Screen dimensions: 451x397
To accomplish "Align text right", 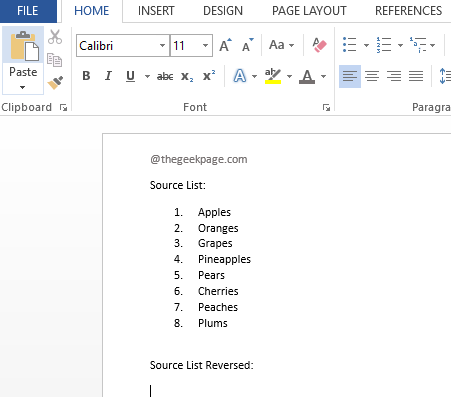I will pyautogui.click(x=394, y=76).
